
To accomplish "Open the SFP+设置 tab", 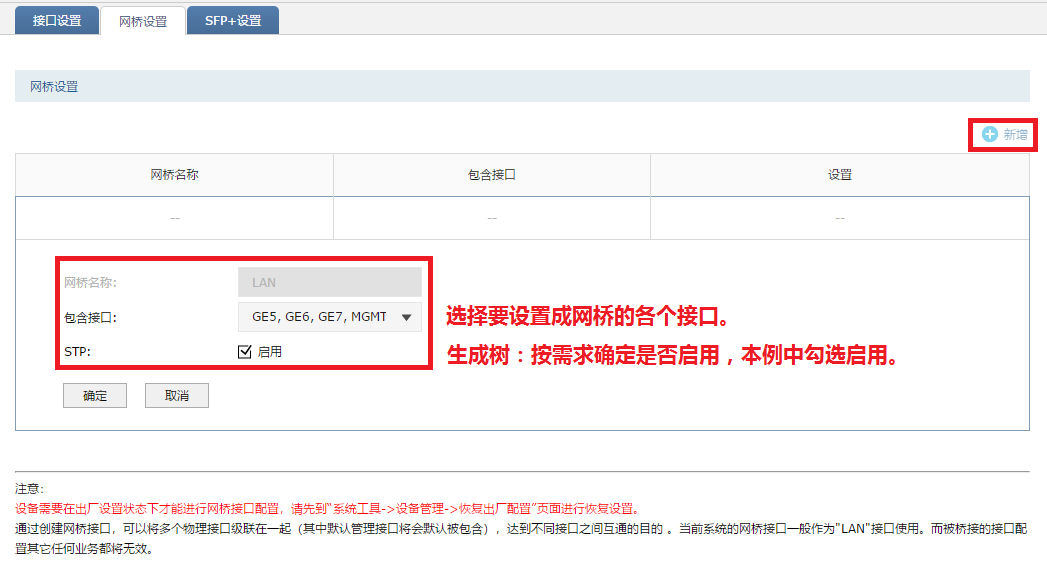I will point(233,20).
